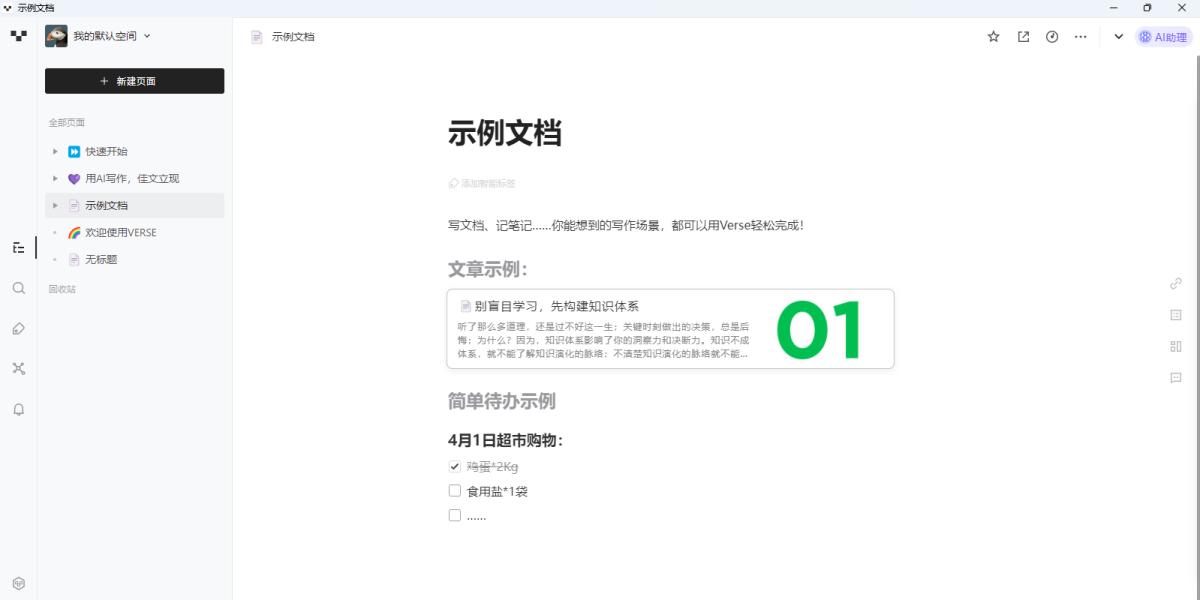Check the 食用盐*1袋 todo checkbox

(x=455, y=491)
